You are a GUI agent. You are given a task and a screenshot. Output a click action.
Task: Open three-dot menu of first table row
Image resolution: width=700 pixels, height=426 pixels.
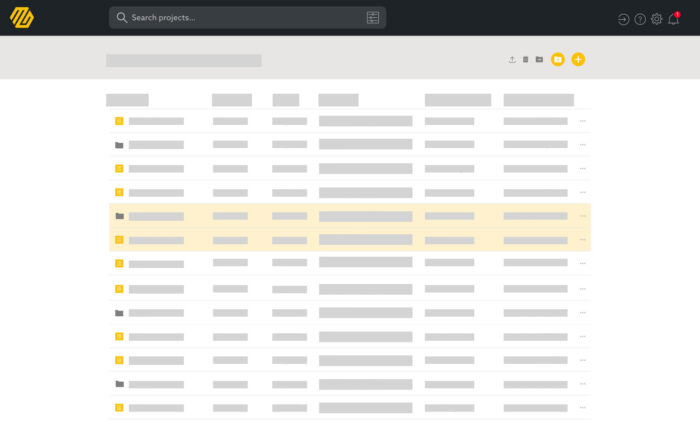pyautogui.click(x=583, y=121)
